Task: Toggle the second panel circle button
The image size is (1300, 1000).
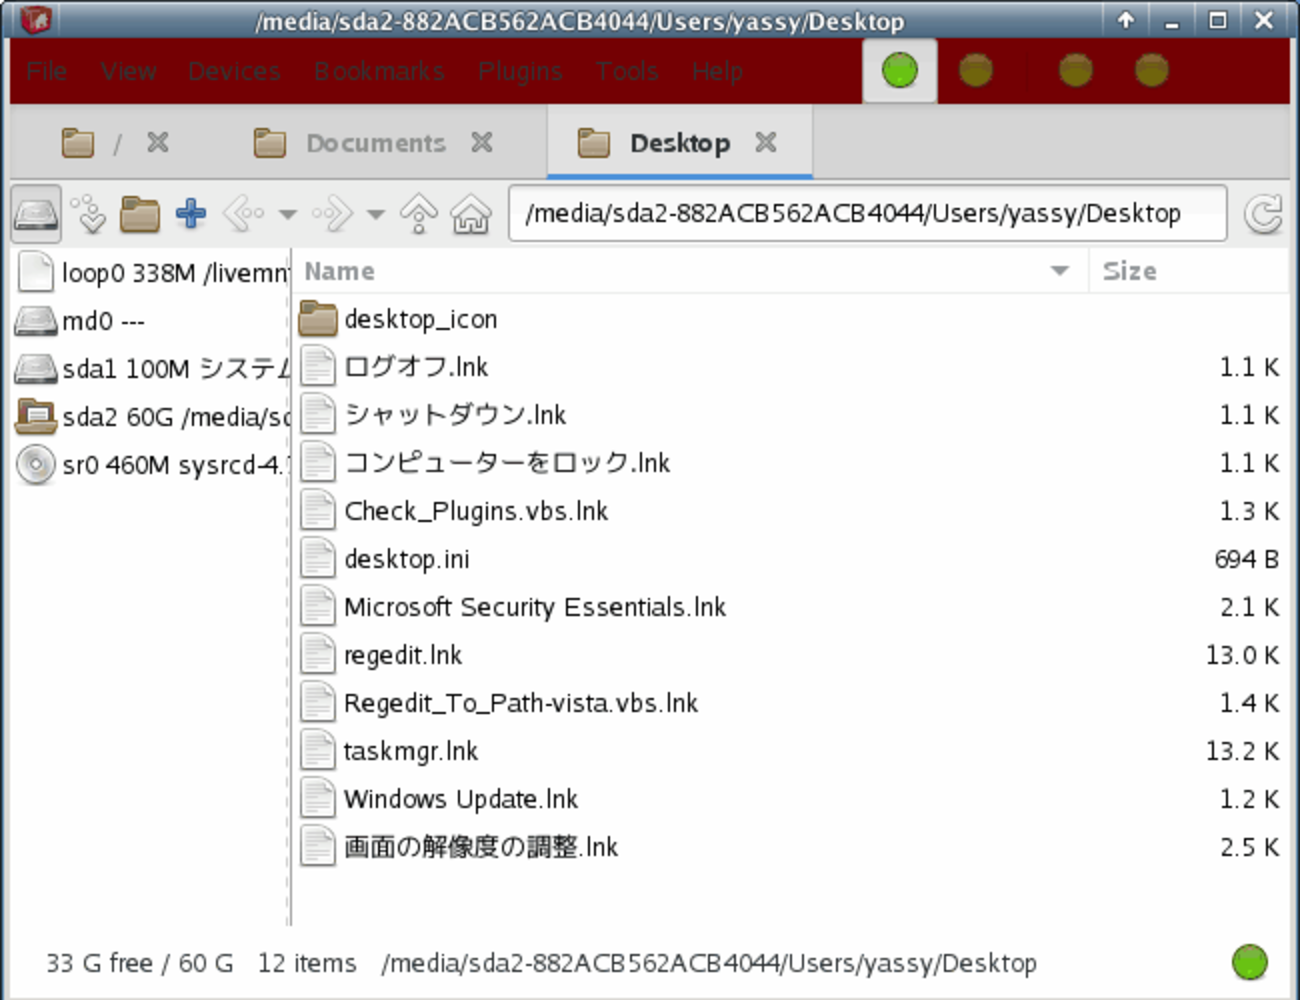Action: (x=976, y=71)
